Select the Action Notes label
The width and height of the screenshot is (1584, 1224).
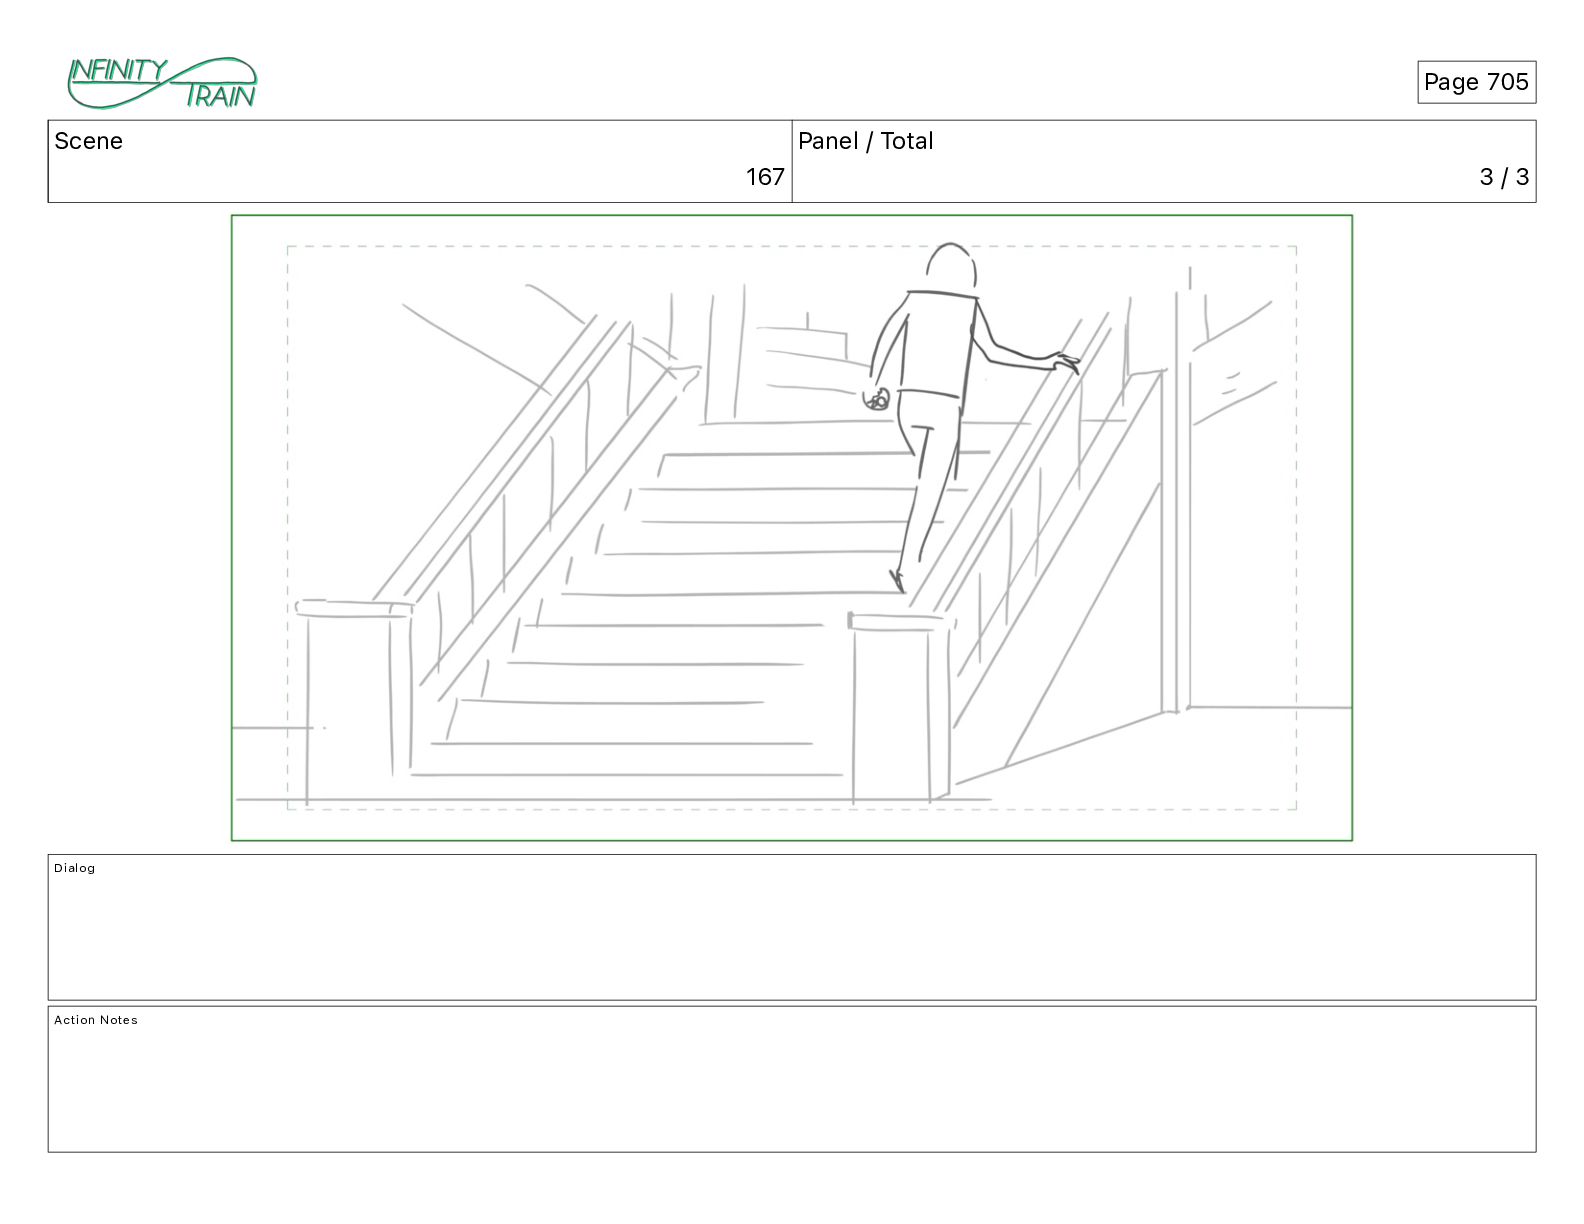click(x=96, y=1020)
